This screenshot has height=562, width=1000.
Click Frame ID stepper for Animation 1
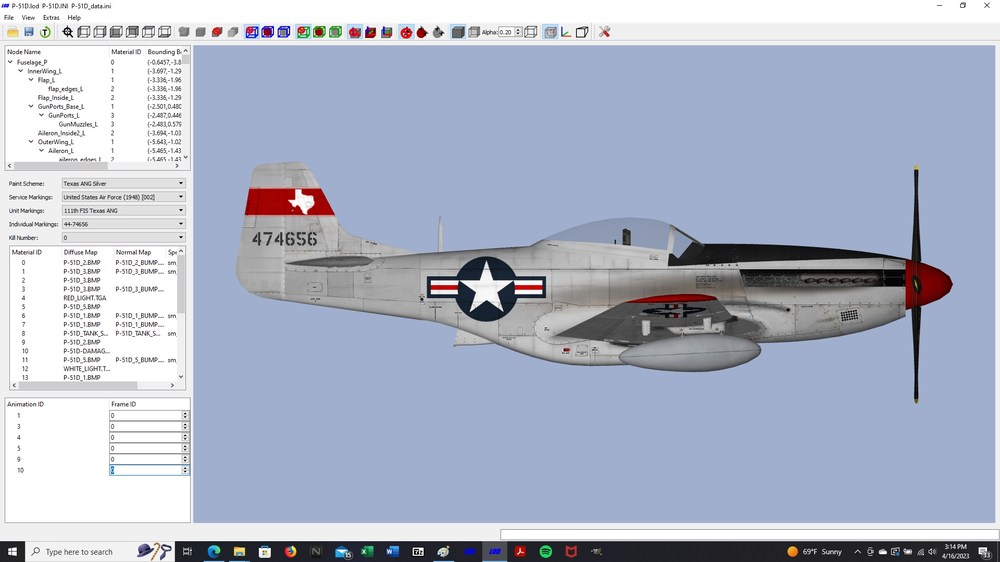[x=185, y=415]
